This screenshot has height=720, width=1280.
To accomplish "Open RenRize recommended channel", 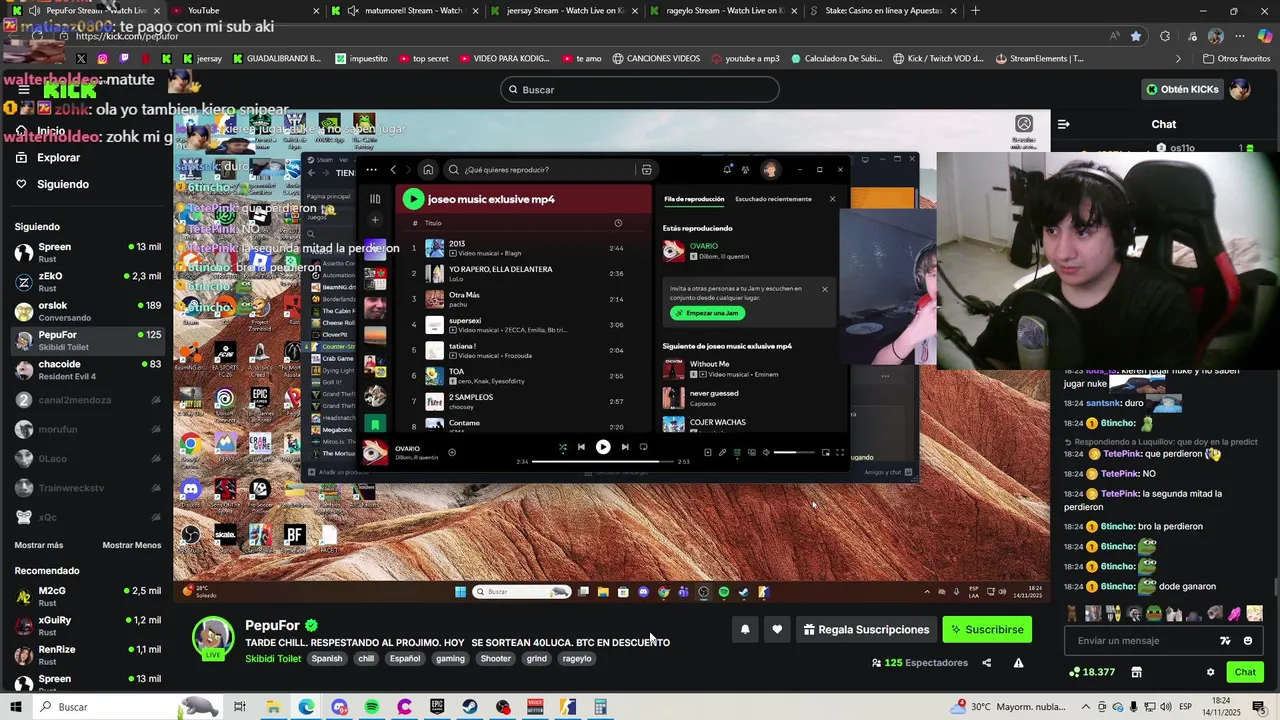I will tap(87, 655).
